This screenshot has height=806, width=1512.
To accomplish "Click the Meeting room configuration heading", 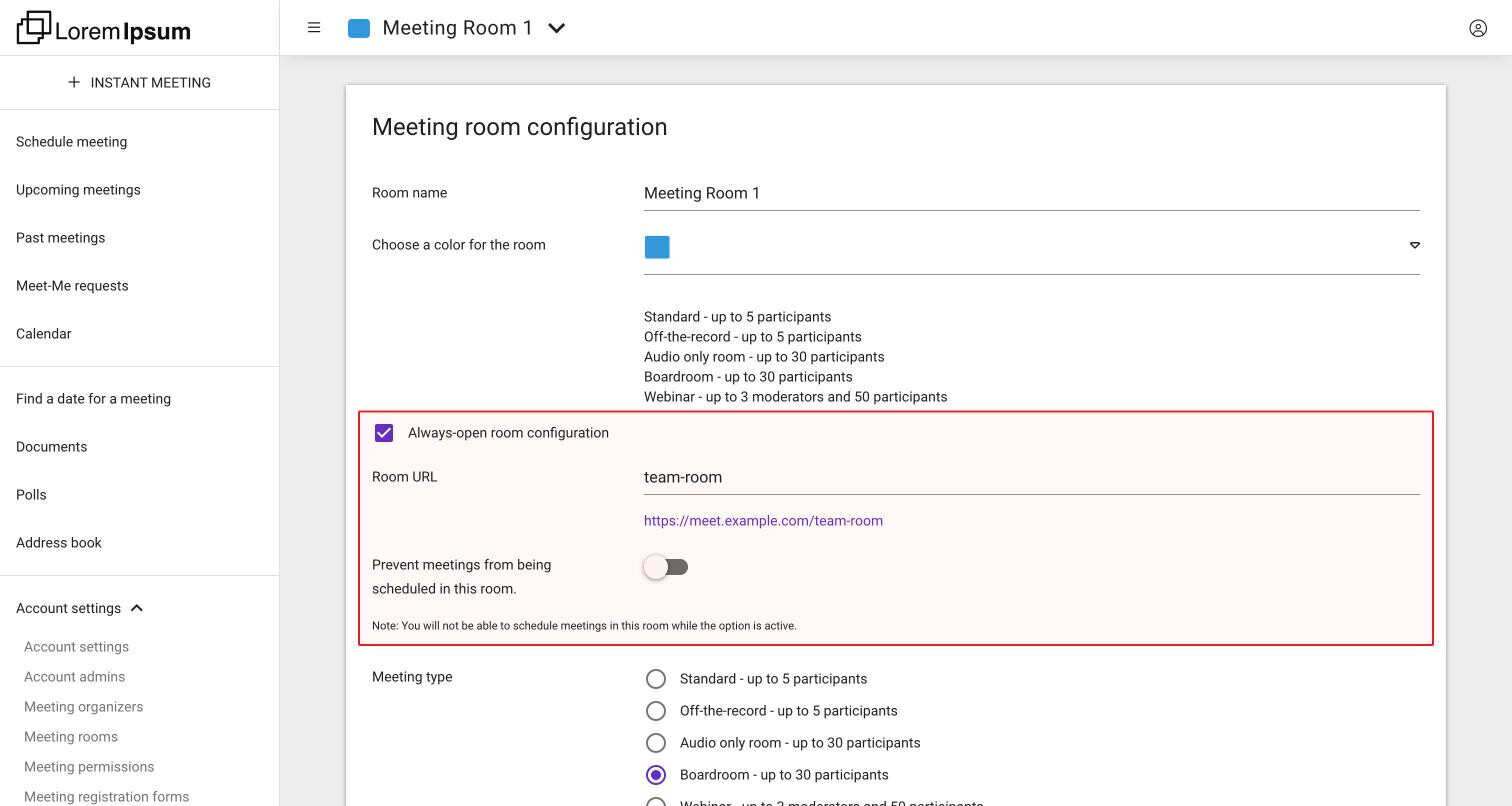I will [x=520, y=127].
